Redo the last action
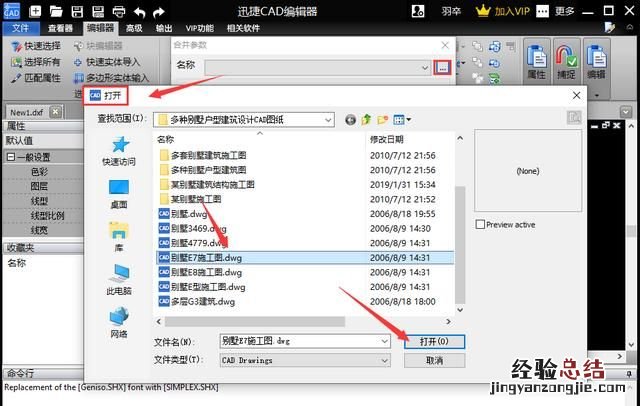This screenshot has width=640, height=406. (158, 12)
